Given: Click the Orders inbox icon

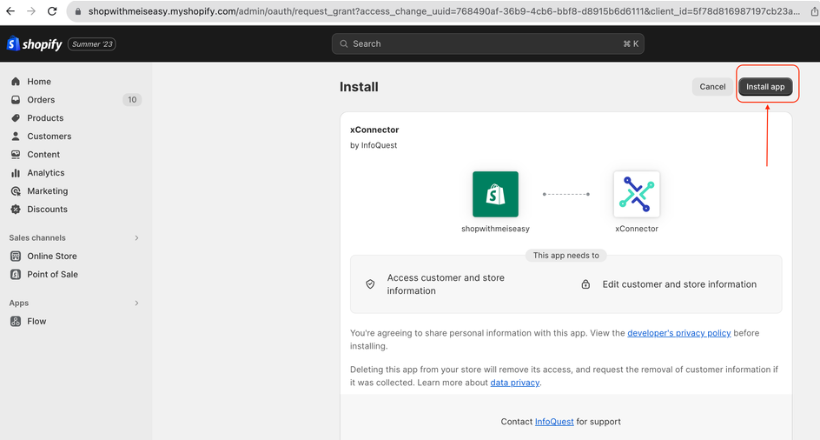Looking at the screenshot, I should pyautogui.click(x=16, y=100).
